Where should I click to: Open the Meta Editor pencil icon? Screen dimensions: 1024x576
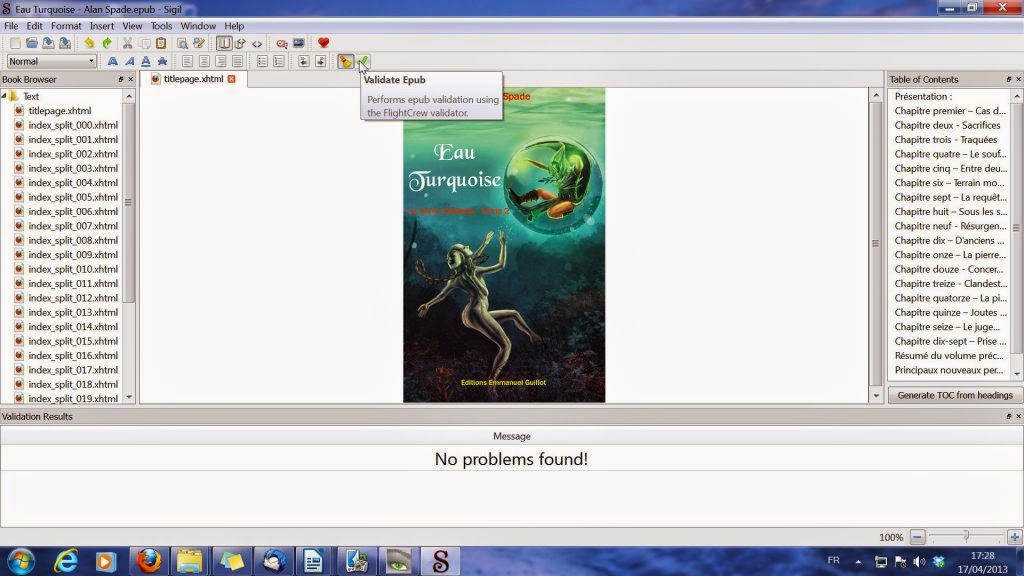point(199,43)
